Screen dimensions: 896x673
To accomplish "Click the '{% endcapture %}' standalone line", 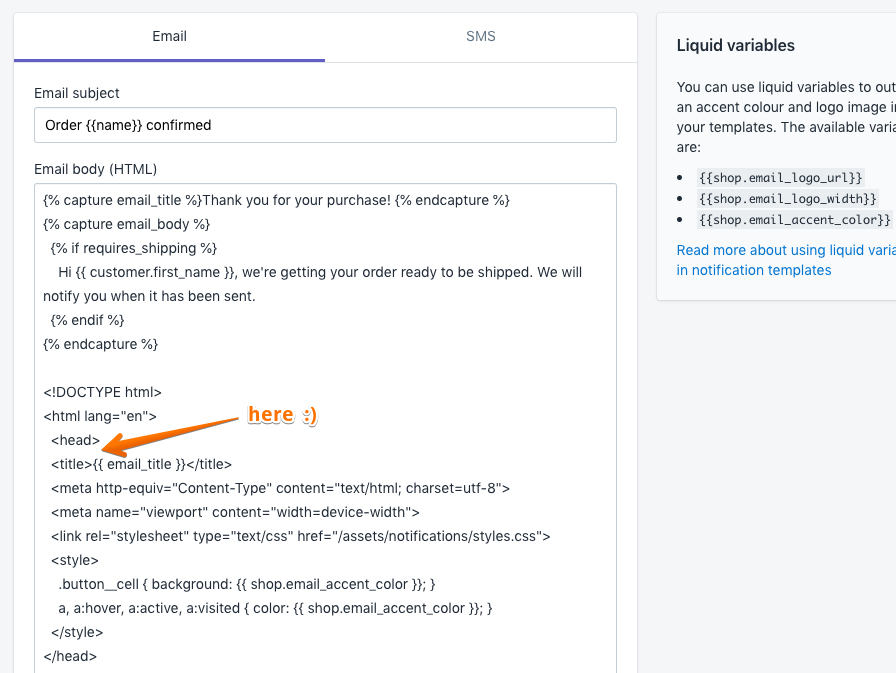I will click(x=101, y=344).
